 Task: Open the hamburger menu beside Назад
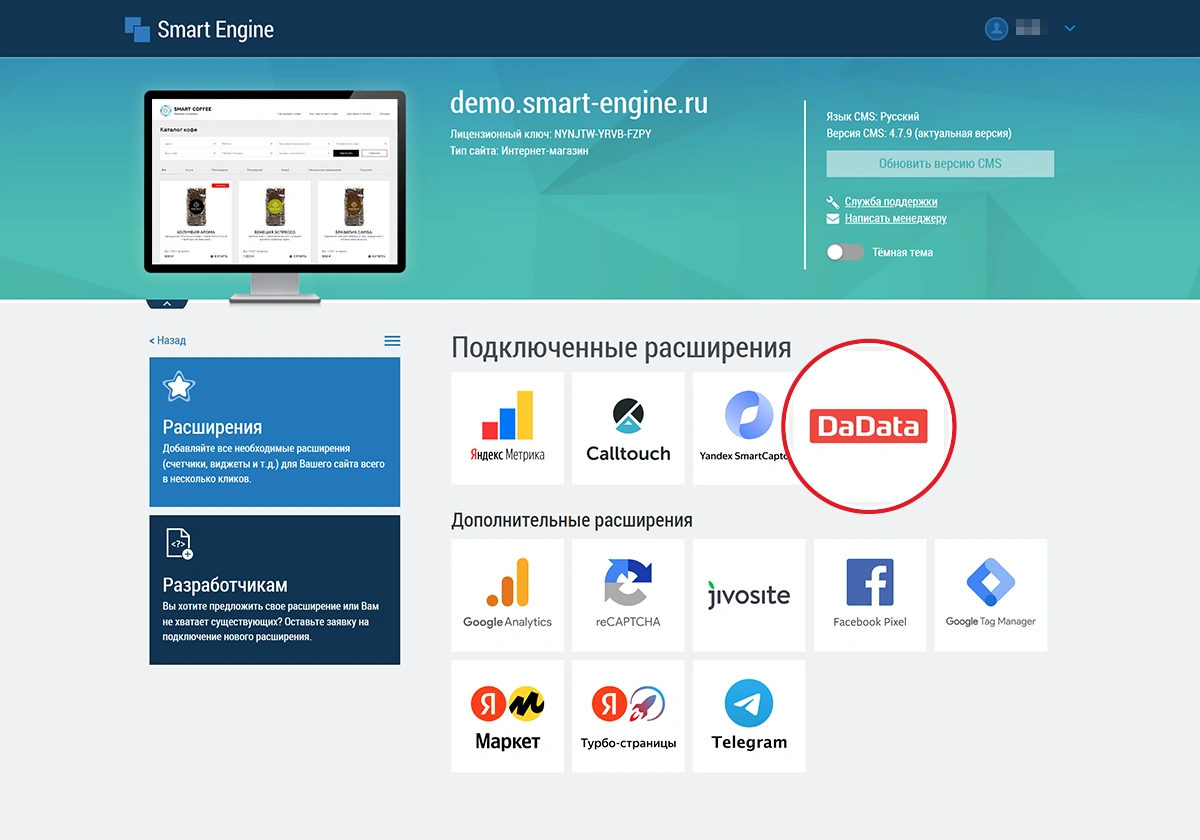(392, 341)
